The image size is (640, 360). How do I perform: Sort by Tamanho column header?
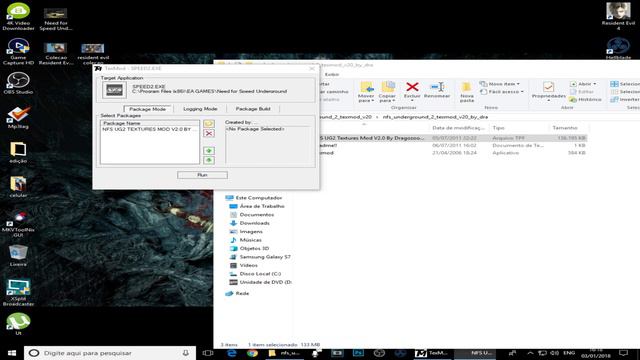coord(565,128)
